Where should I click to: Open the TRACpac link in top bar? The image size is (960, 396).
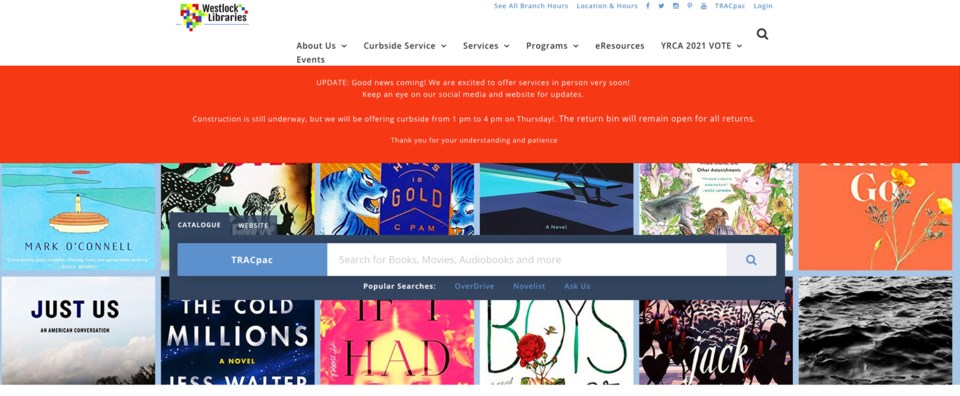(x=730, y=6)
